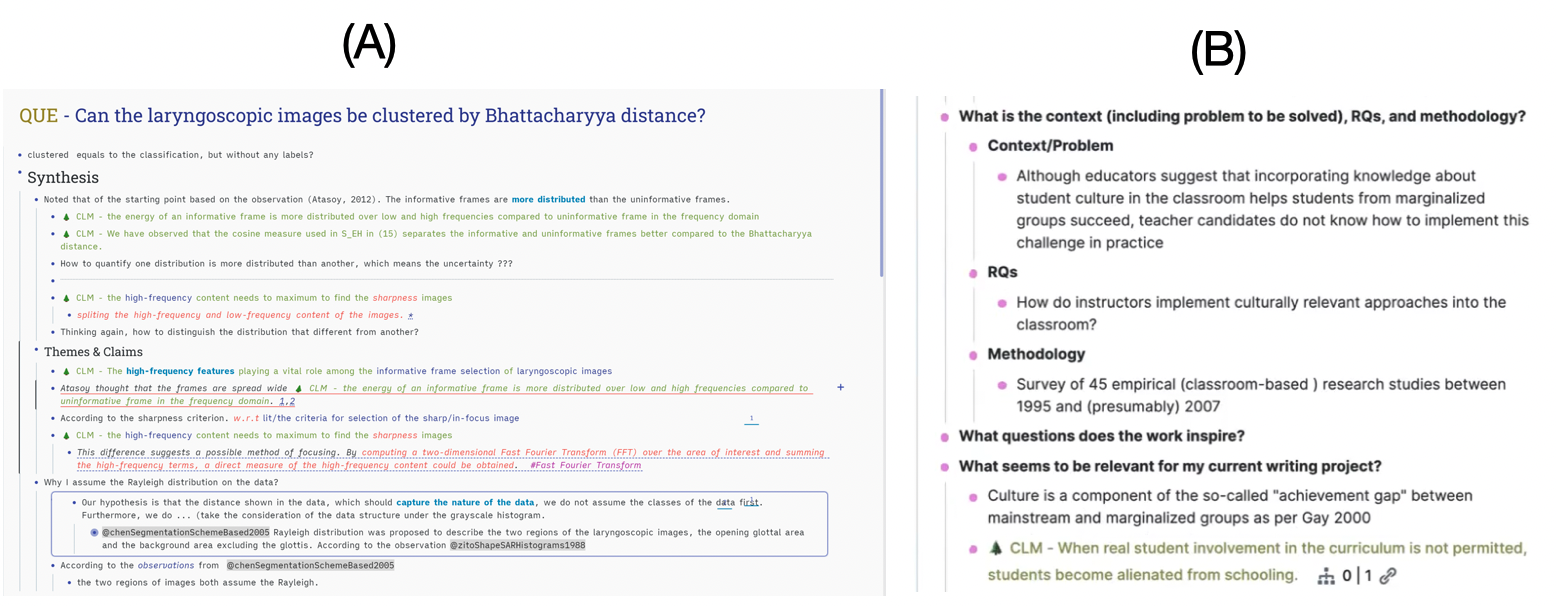Click the plus icon beside the Atasoy block
Screen dimensions: 1556x606
click(x=840, y=387)
